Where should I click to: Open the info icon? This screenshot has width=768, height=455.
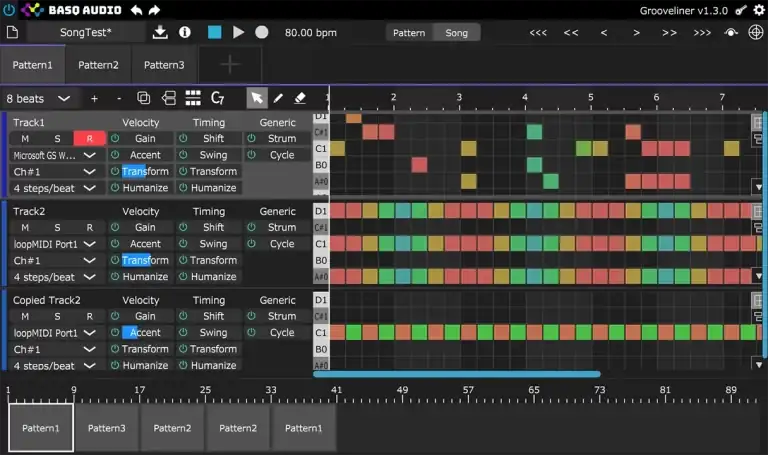[x=185, y=32]
